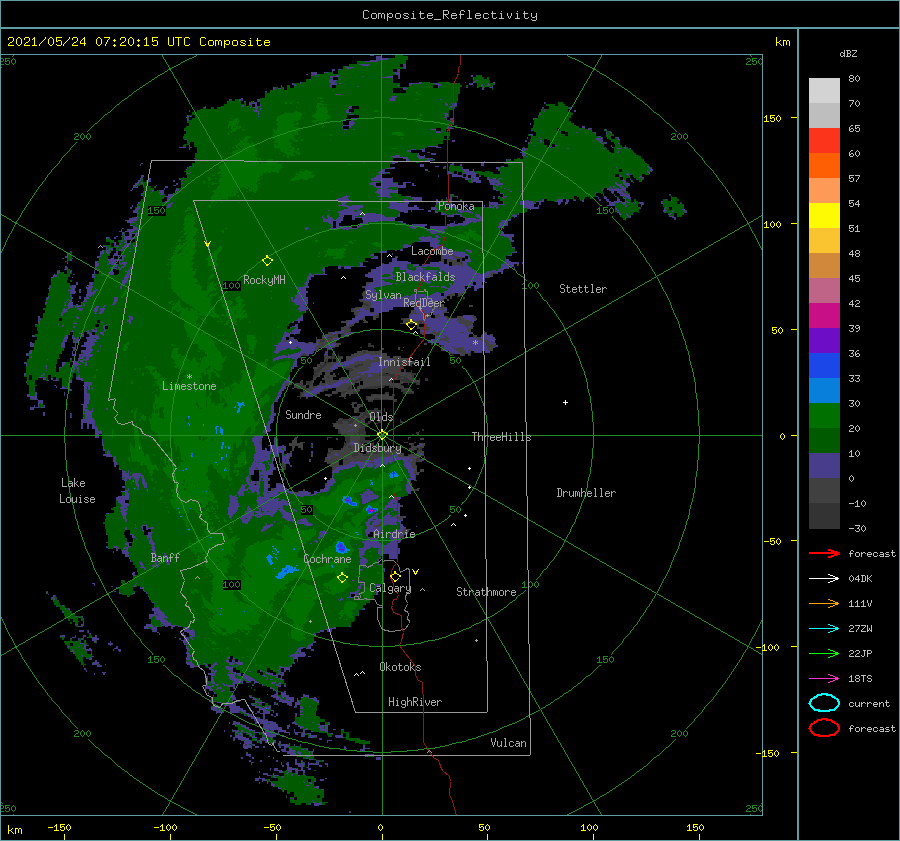Screen dimensions: 900x841
Task: Click the yellow diamond marker above Calgary label
Action: pyautogui.click(x=395, y=576)
